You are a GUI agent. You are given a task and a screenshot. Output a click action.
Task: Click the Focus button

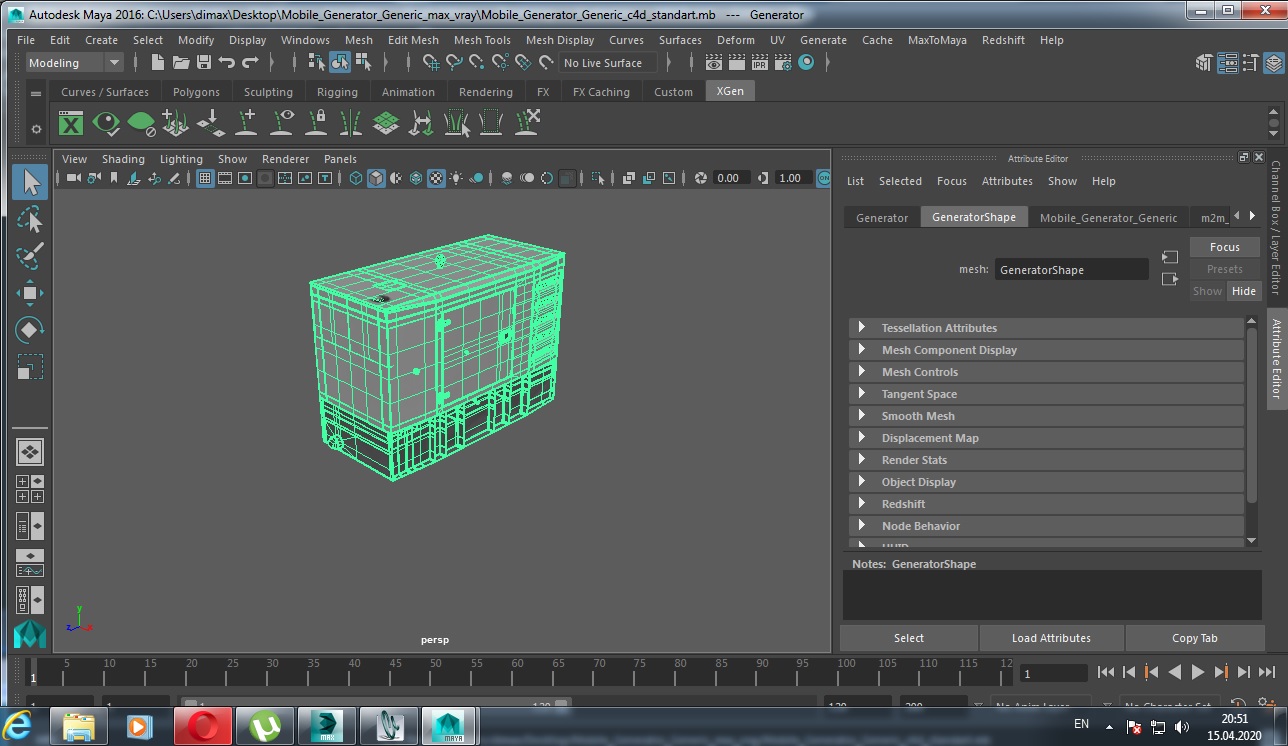[1225, 247]
